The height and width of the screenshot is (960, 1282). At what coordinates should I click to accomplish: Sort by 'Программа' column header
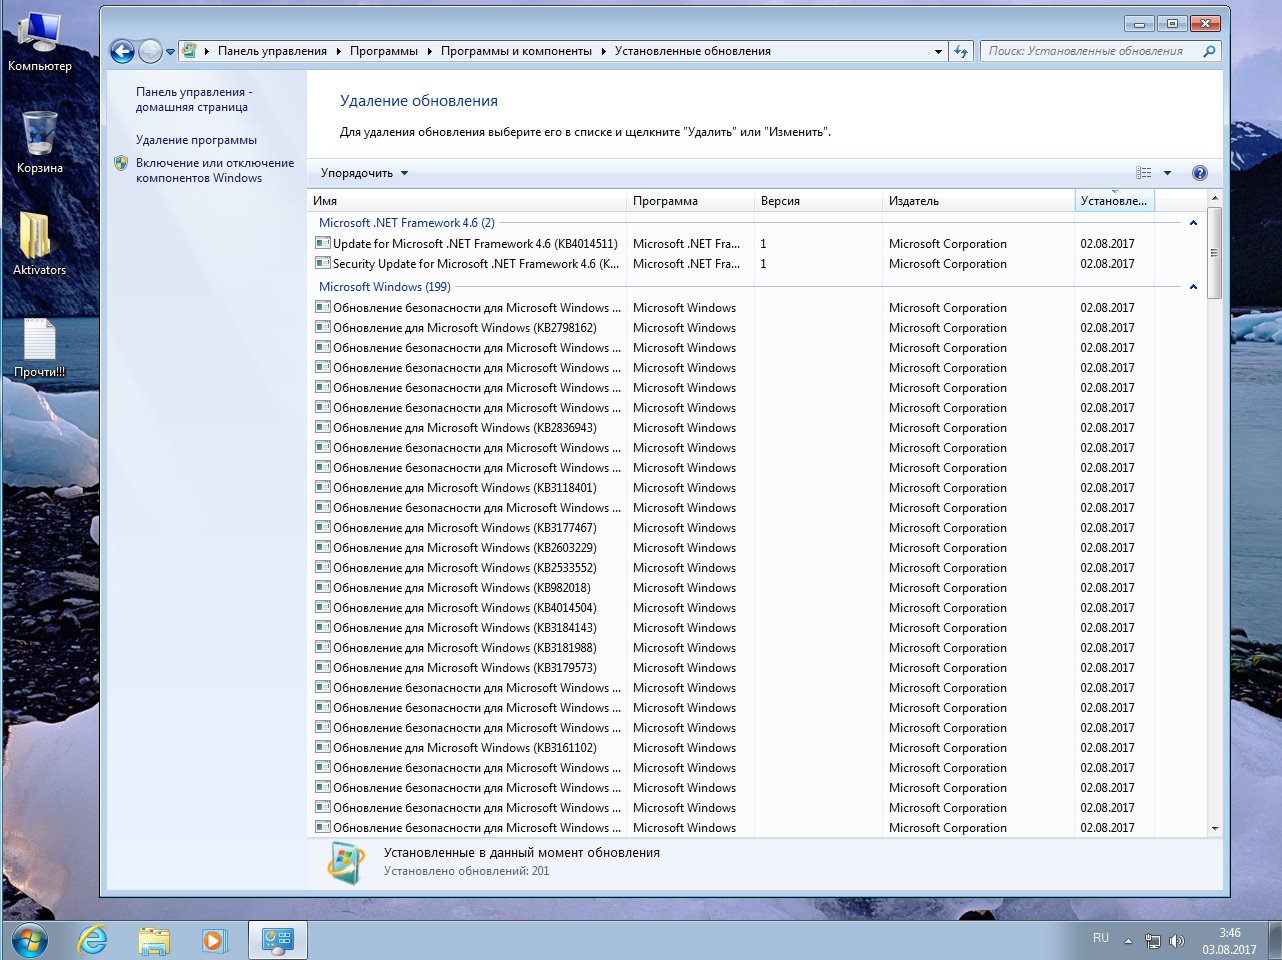pyautogui.click(x=690, y=201)
